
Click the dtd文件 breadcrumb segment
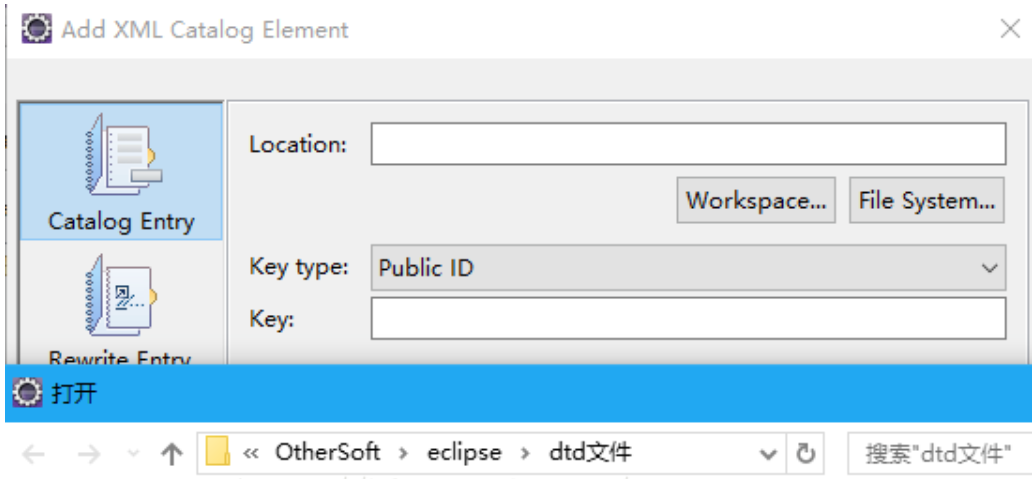pos(590,453)
